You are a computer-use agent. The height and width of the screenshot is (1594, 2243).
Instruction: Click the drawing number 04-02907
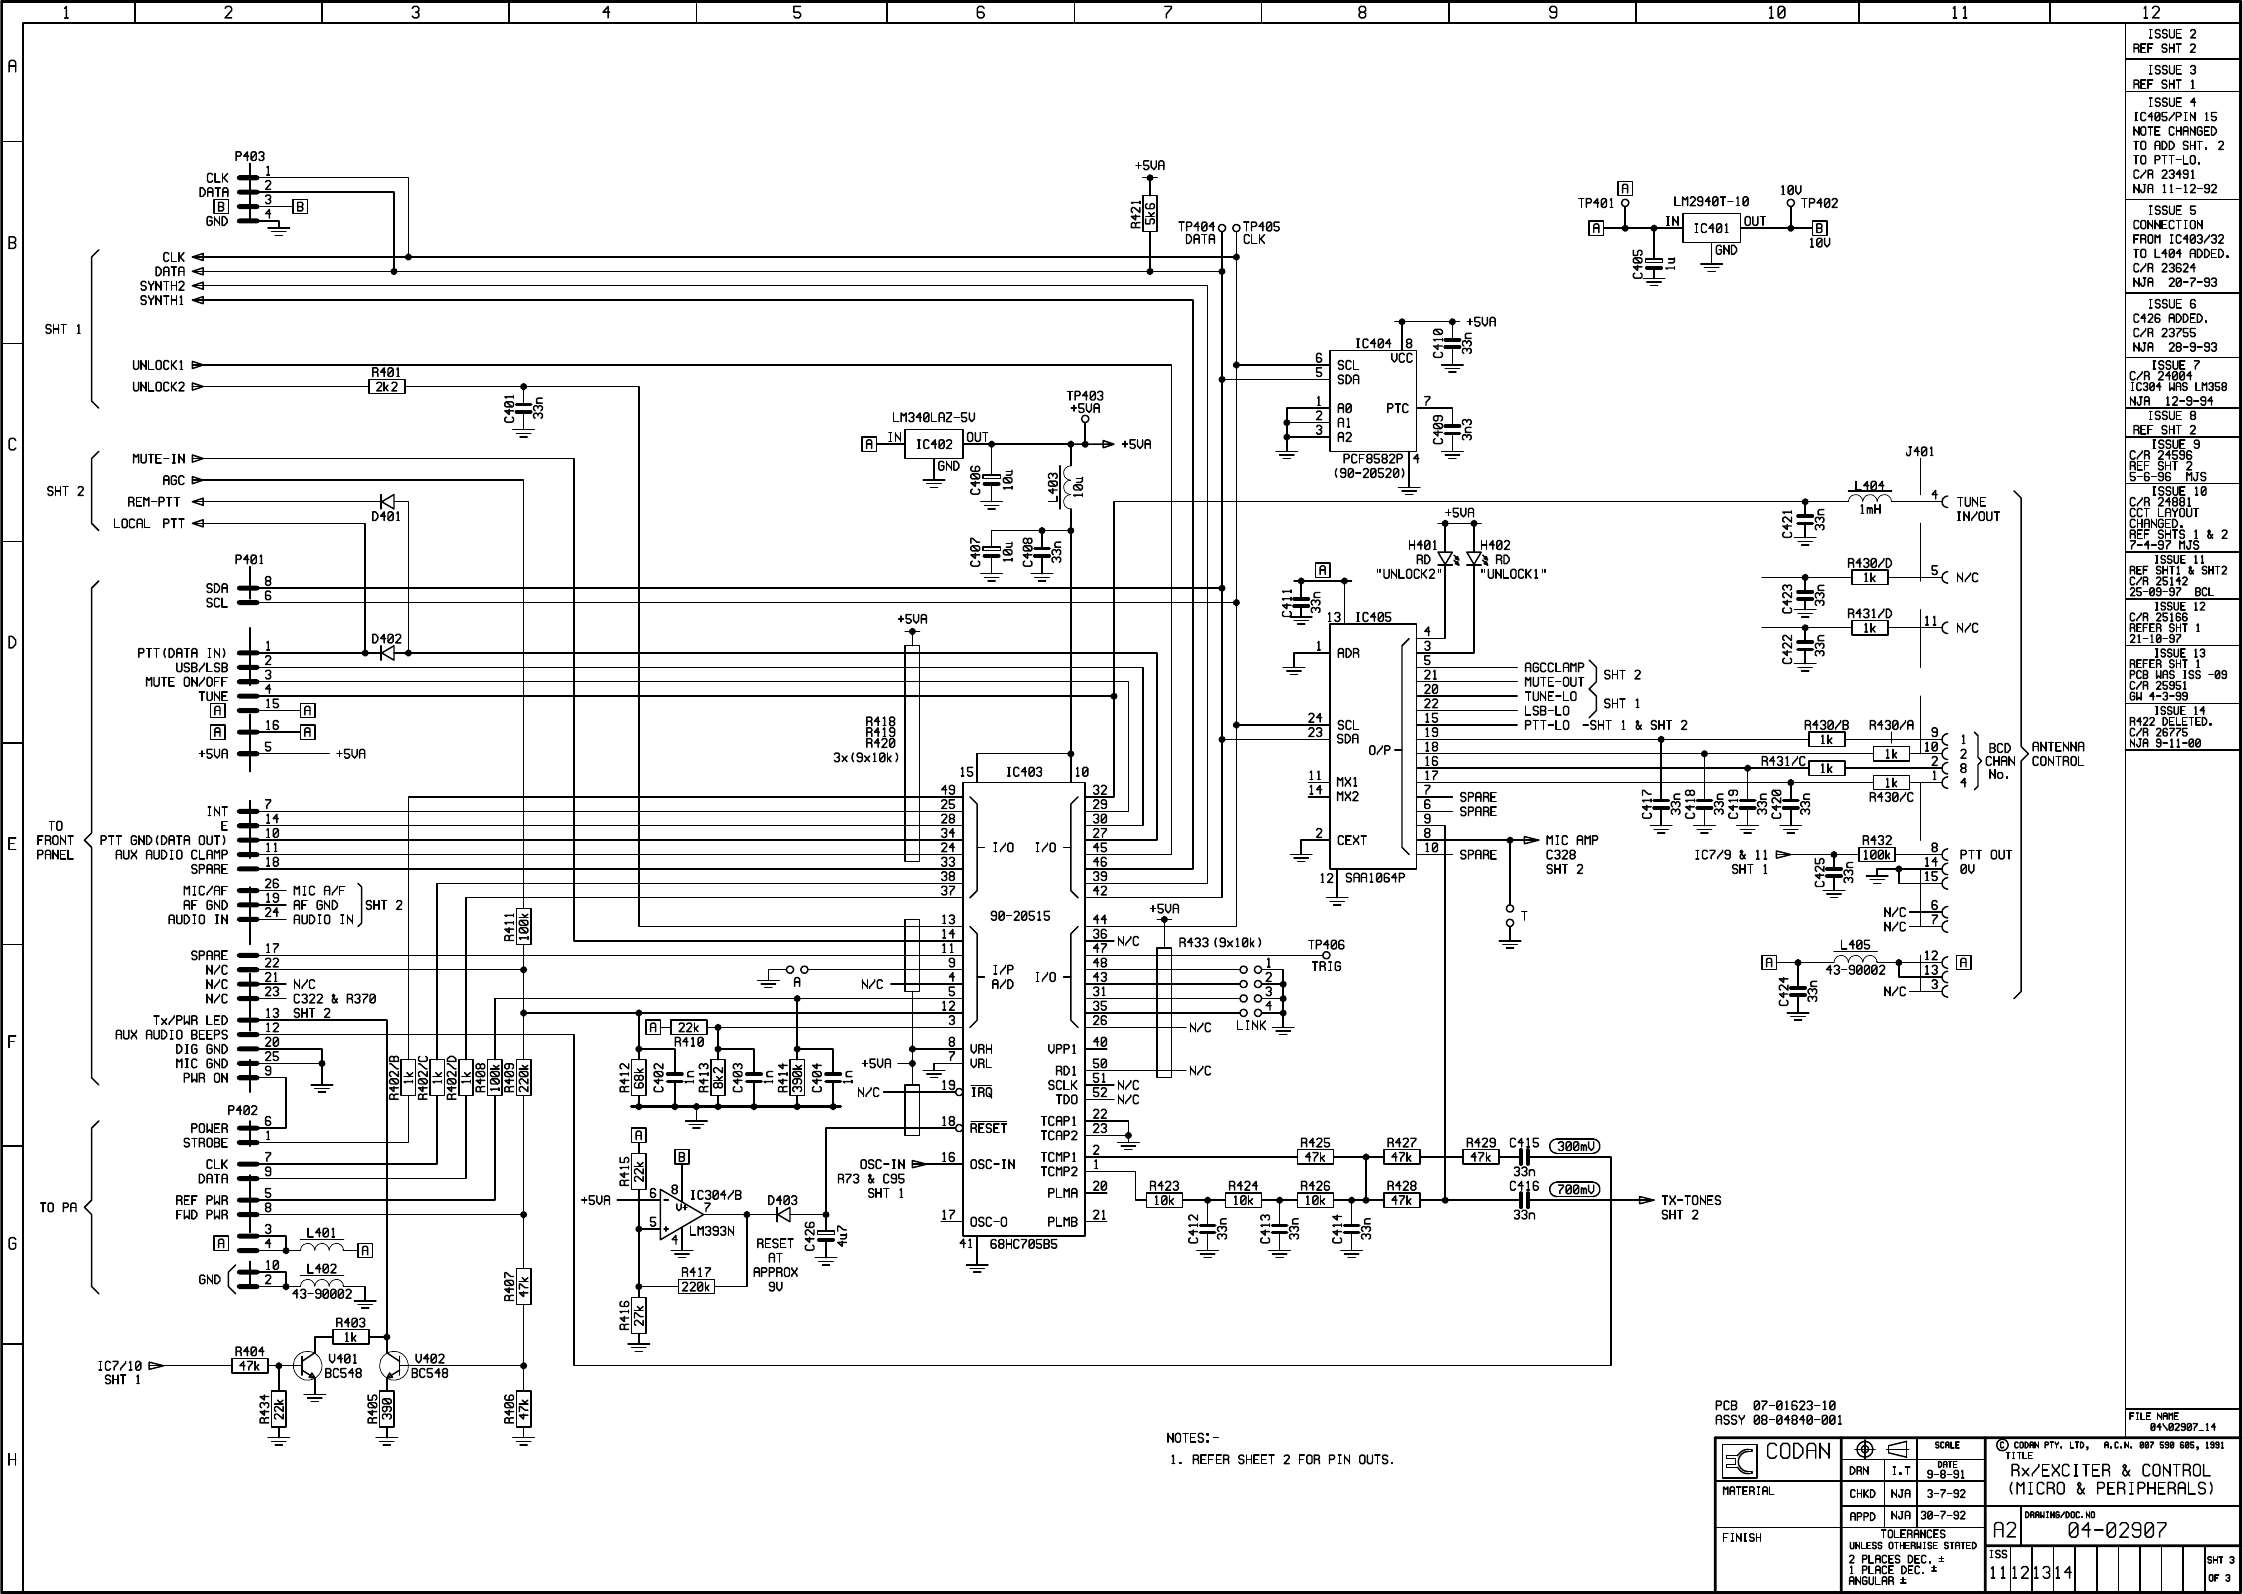coord(2115,1531)
